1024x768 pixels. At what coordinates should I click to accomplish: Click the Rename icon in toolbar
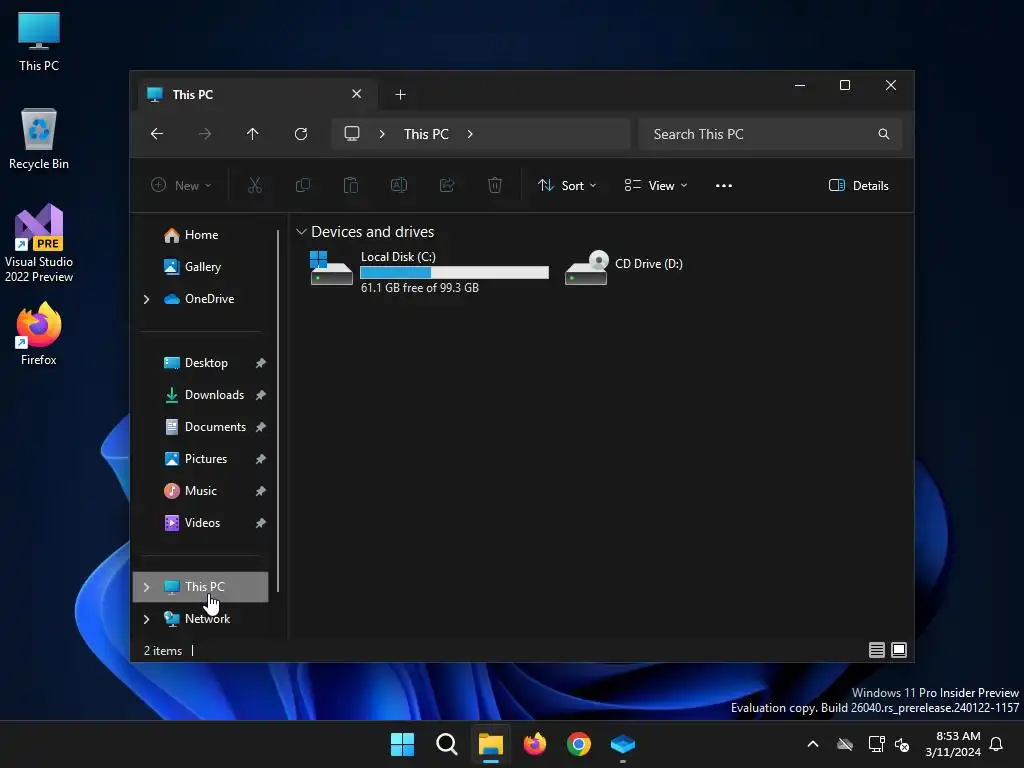[399, 185]
